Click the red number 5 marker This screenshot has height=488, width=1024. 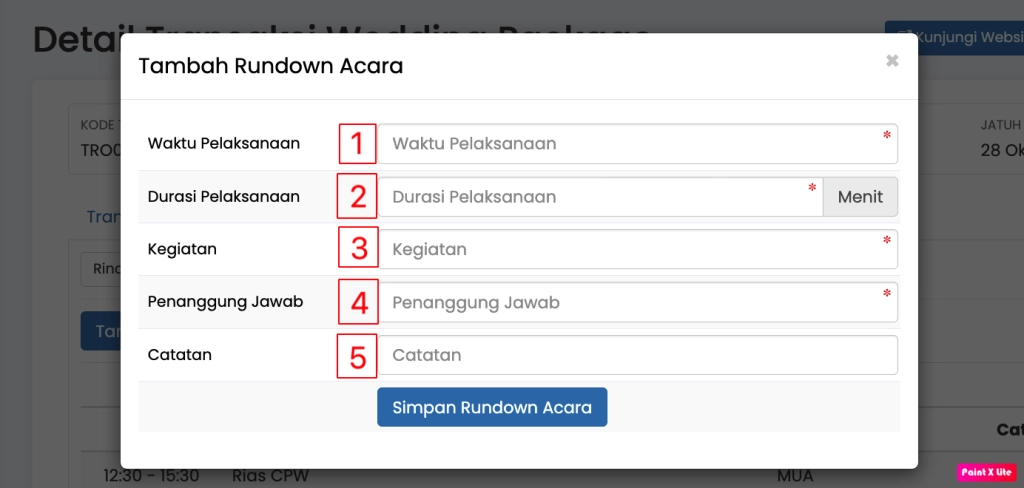pyautogui.click(x=357, y=355)
